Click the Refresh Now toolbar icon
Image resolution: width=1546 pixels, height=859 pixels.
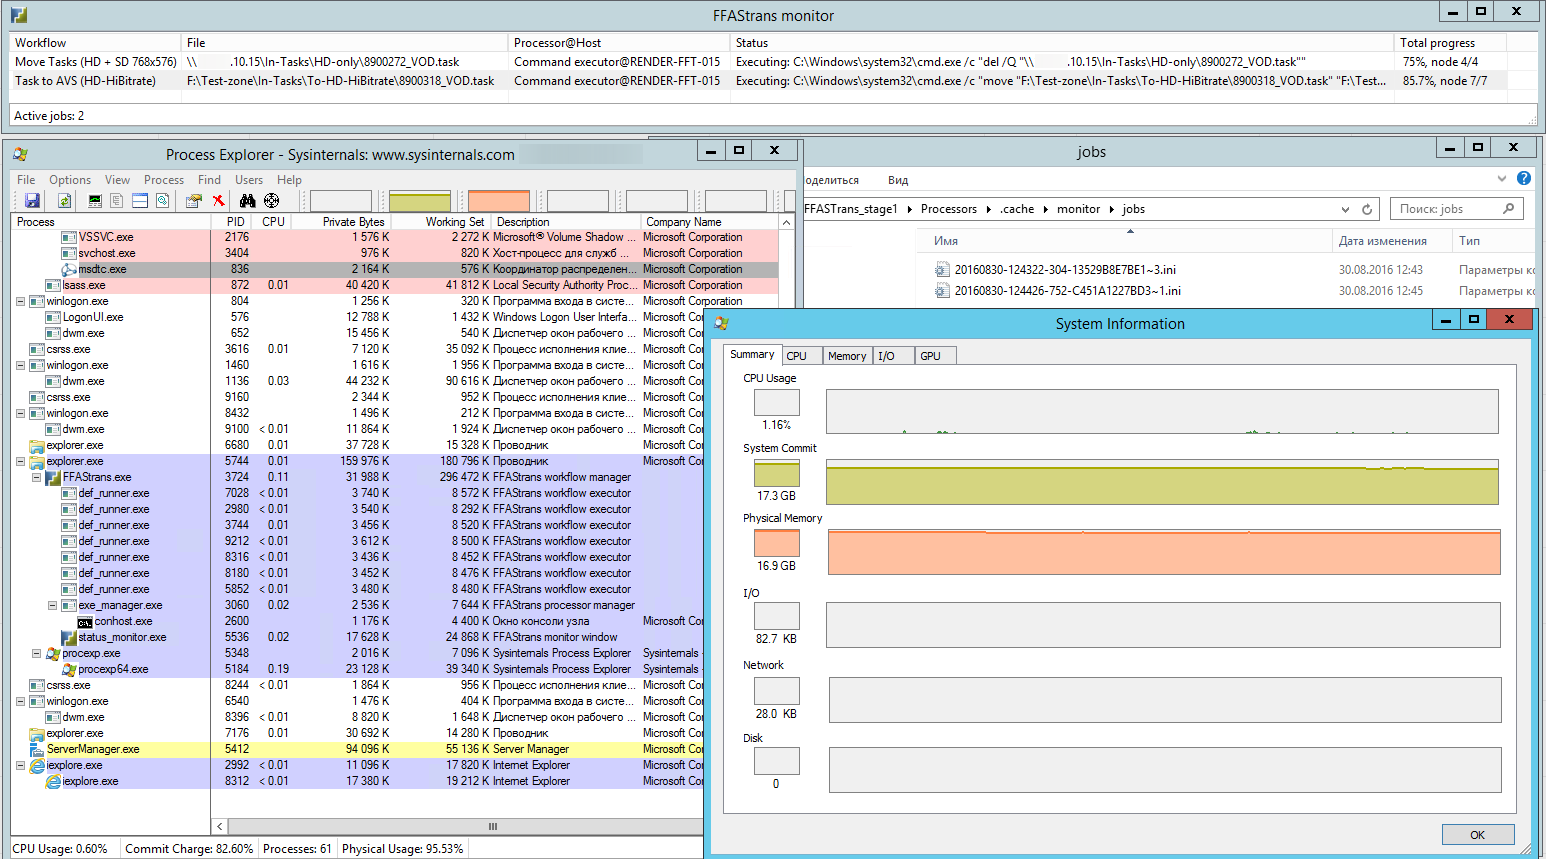tap(64, 201)
